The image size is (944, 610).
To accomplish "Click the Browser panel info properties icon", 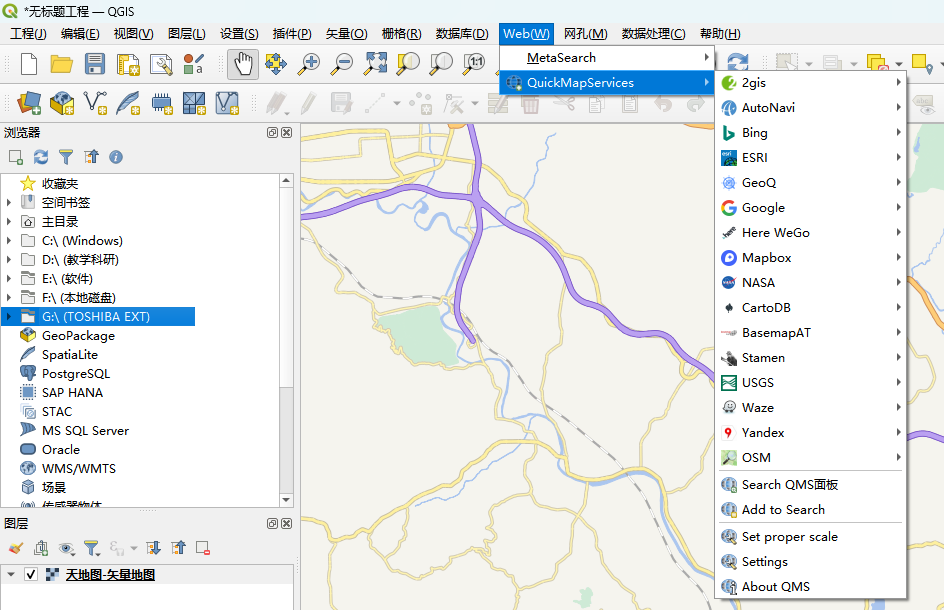I will click(x=116, y=157).
